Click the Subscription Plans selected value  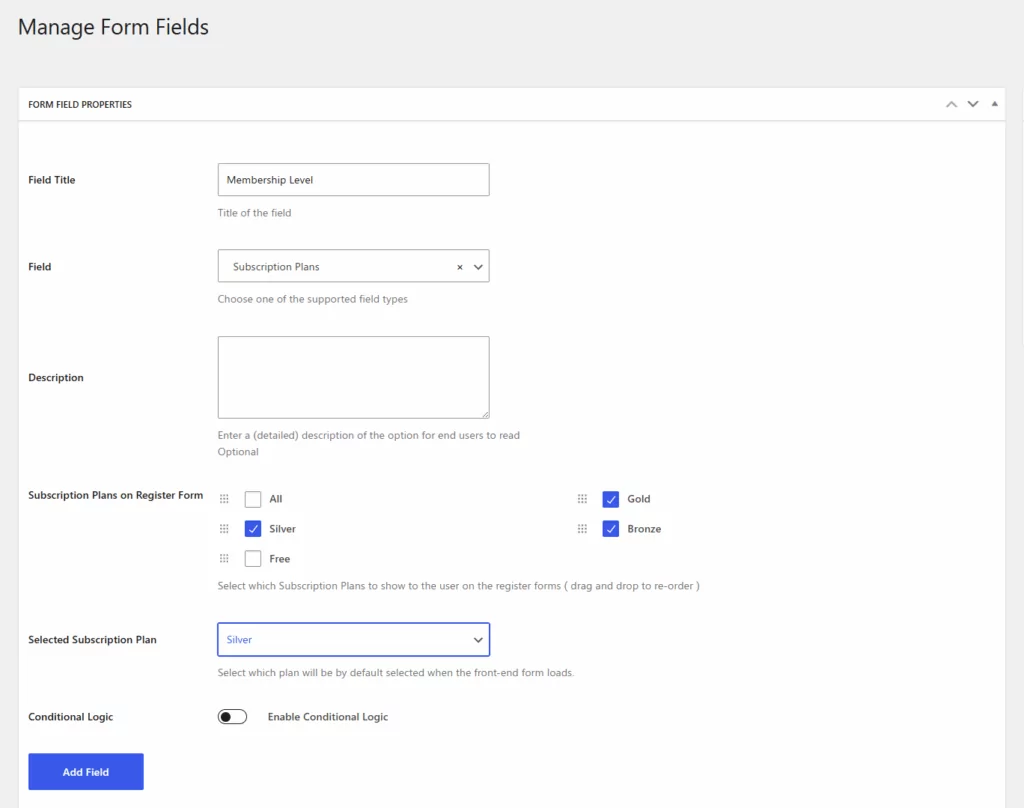click(276, 267)
